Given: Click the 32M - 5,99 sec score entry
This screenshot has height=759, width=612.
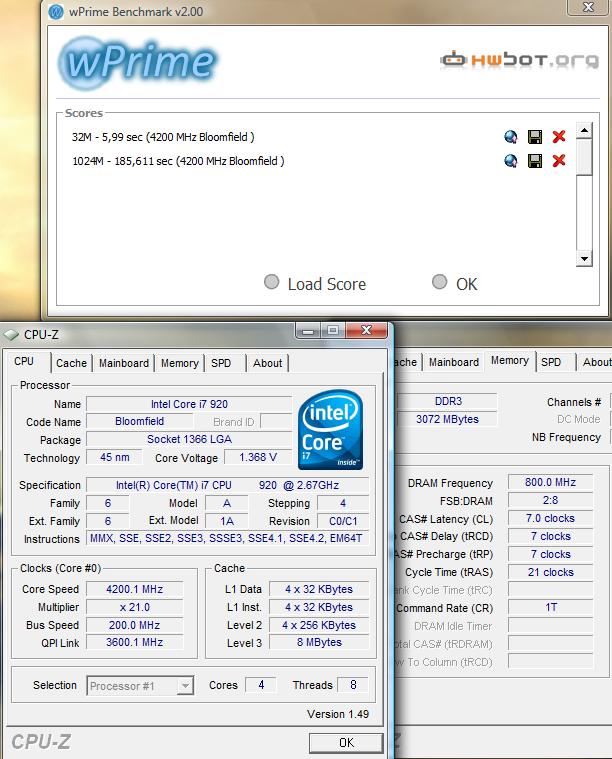Looking at the screenshot, I should [163, 137].
